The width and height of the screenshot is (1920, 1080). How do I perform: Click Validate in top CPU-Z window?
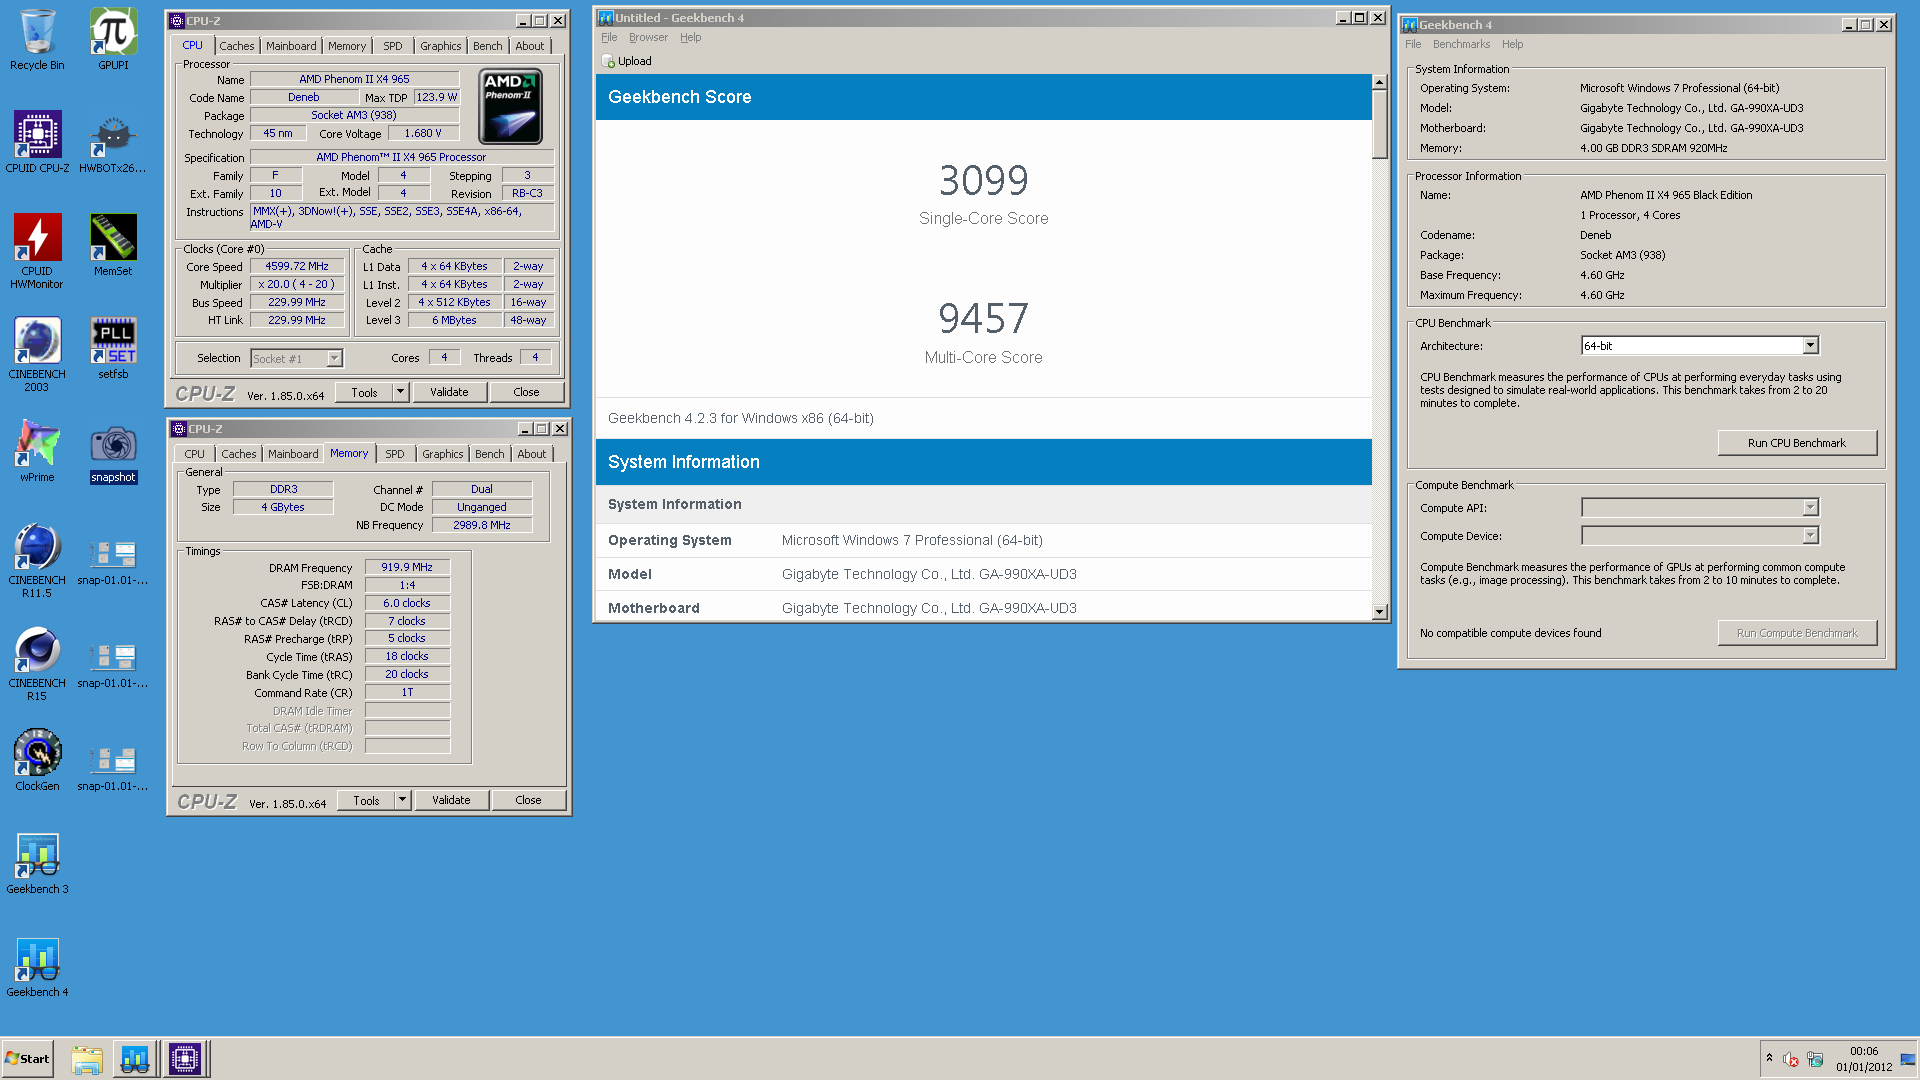pyautogui.click(x=449, y=393)
